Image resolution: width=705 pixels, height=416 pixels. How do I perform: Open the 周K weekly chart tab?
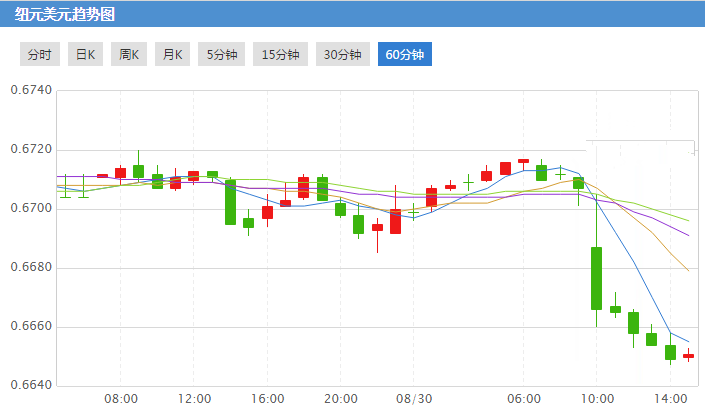[129, 55]
